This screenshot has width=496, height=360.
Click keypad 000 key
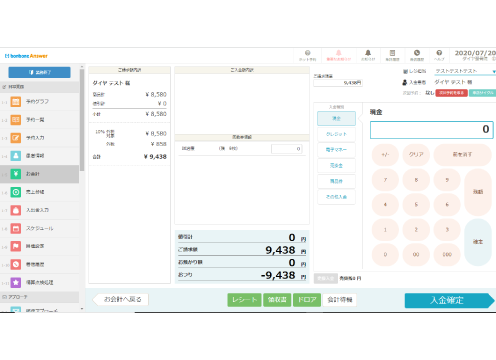point(447,255)
